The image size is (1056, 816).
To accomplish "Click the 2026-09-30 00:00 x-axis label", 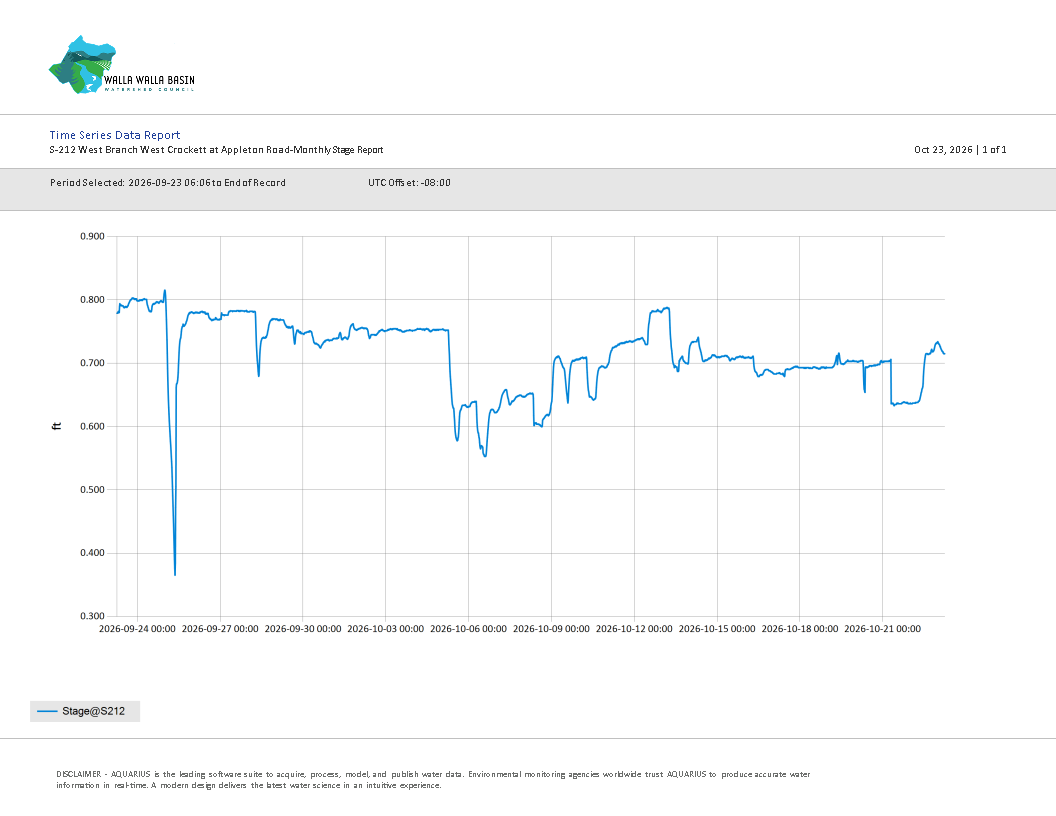I will [x=303, y=629].
